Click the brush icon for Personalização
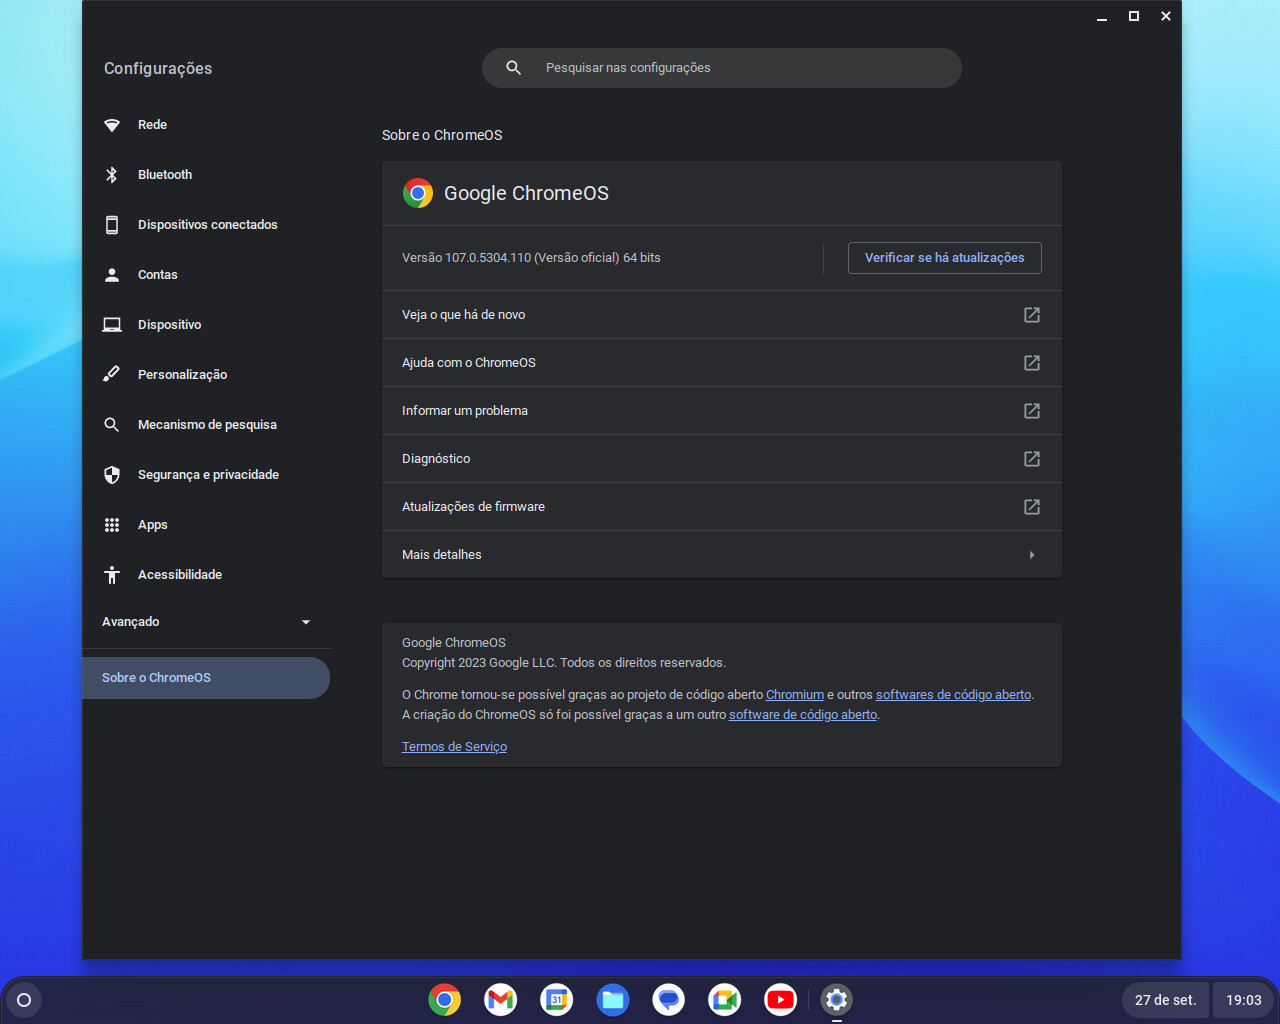The width and height of the screenshot is (1280, 1024). tap(112, 375)
